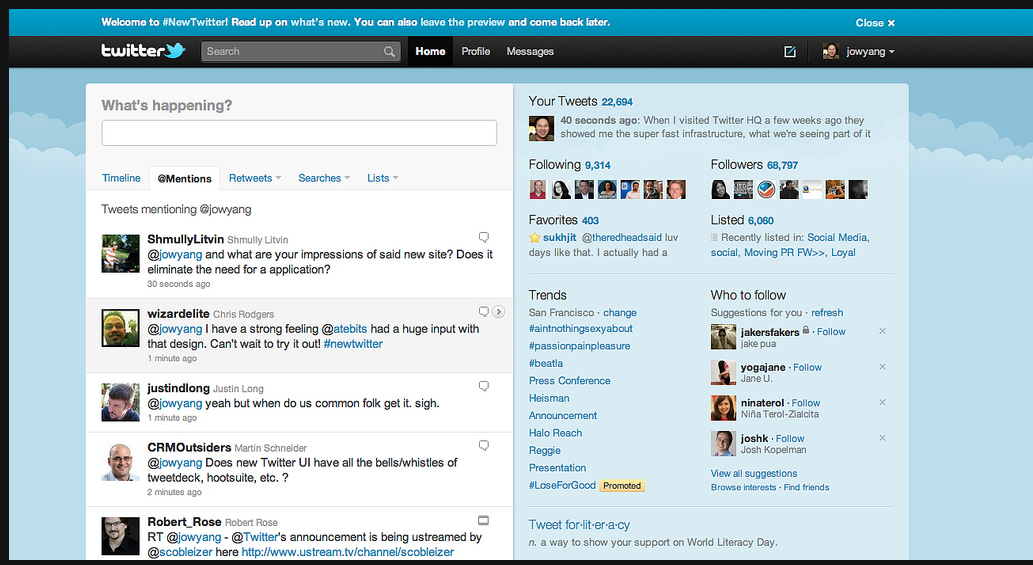Follow joshk

(790, 439)
